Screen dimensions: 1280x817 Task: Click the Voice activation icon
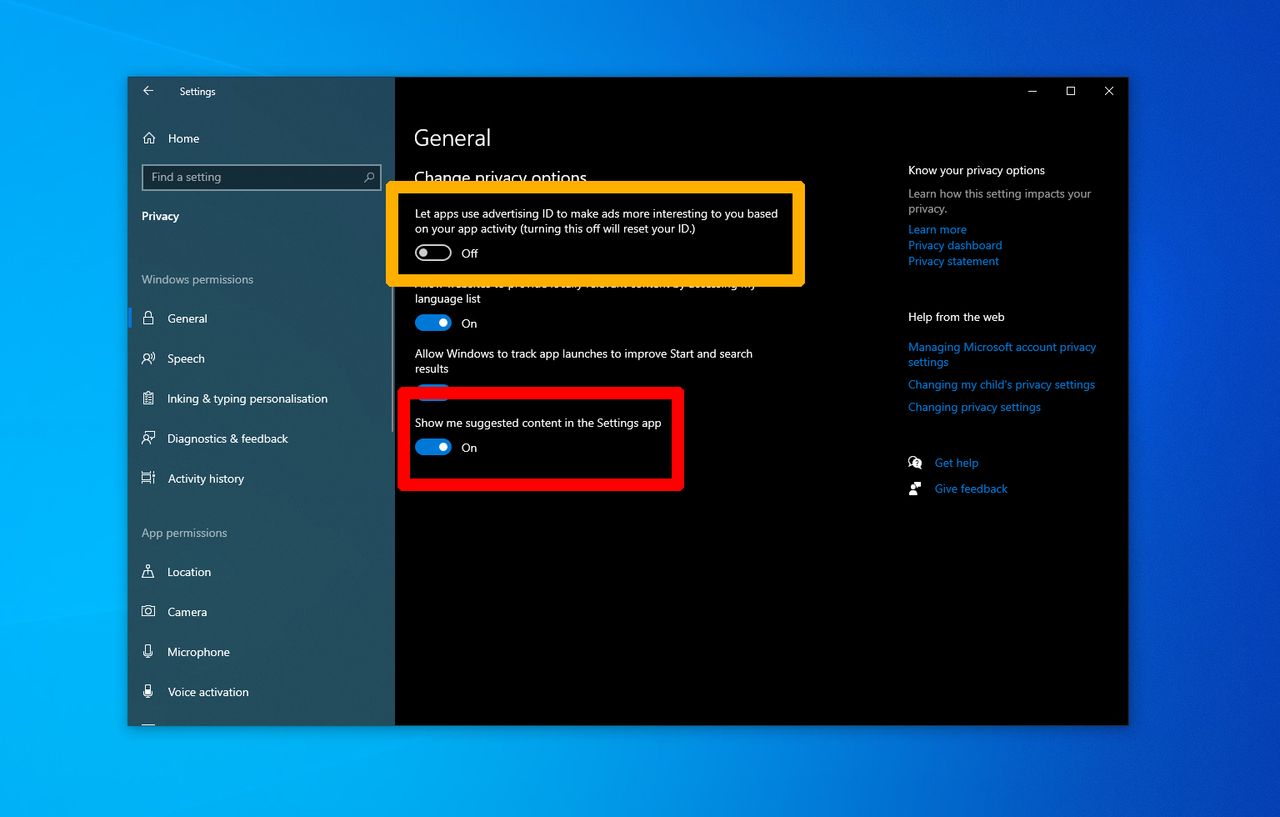[148, 691]
